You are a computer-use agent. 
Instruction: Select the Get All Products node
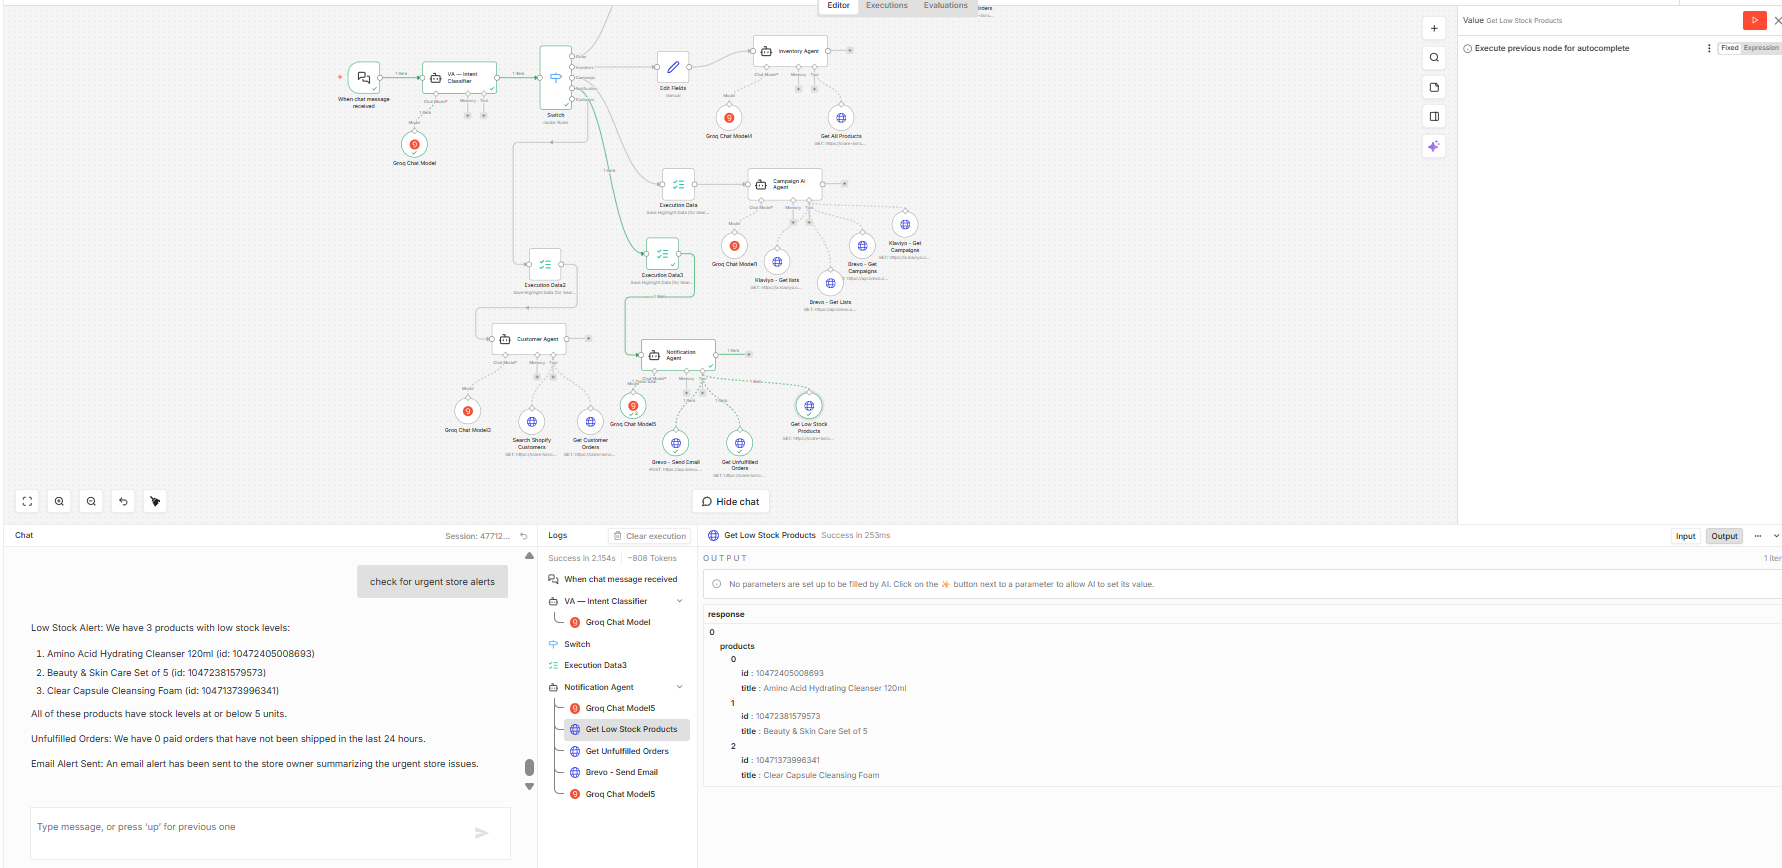click(841, 118)
